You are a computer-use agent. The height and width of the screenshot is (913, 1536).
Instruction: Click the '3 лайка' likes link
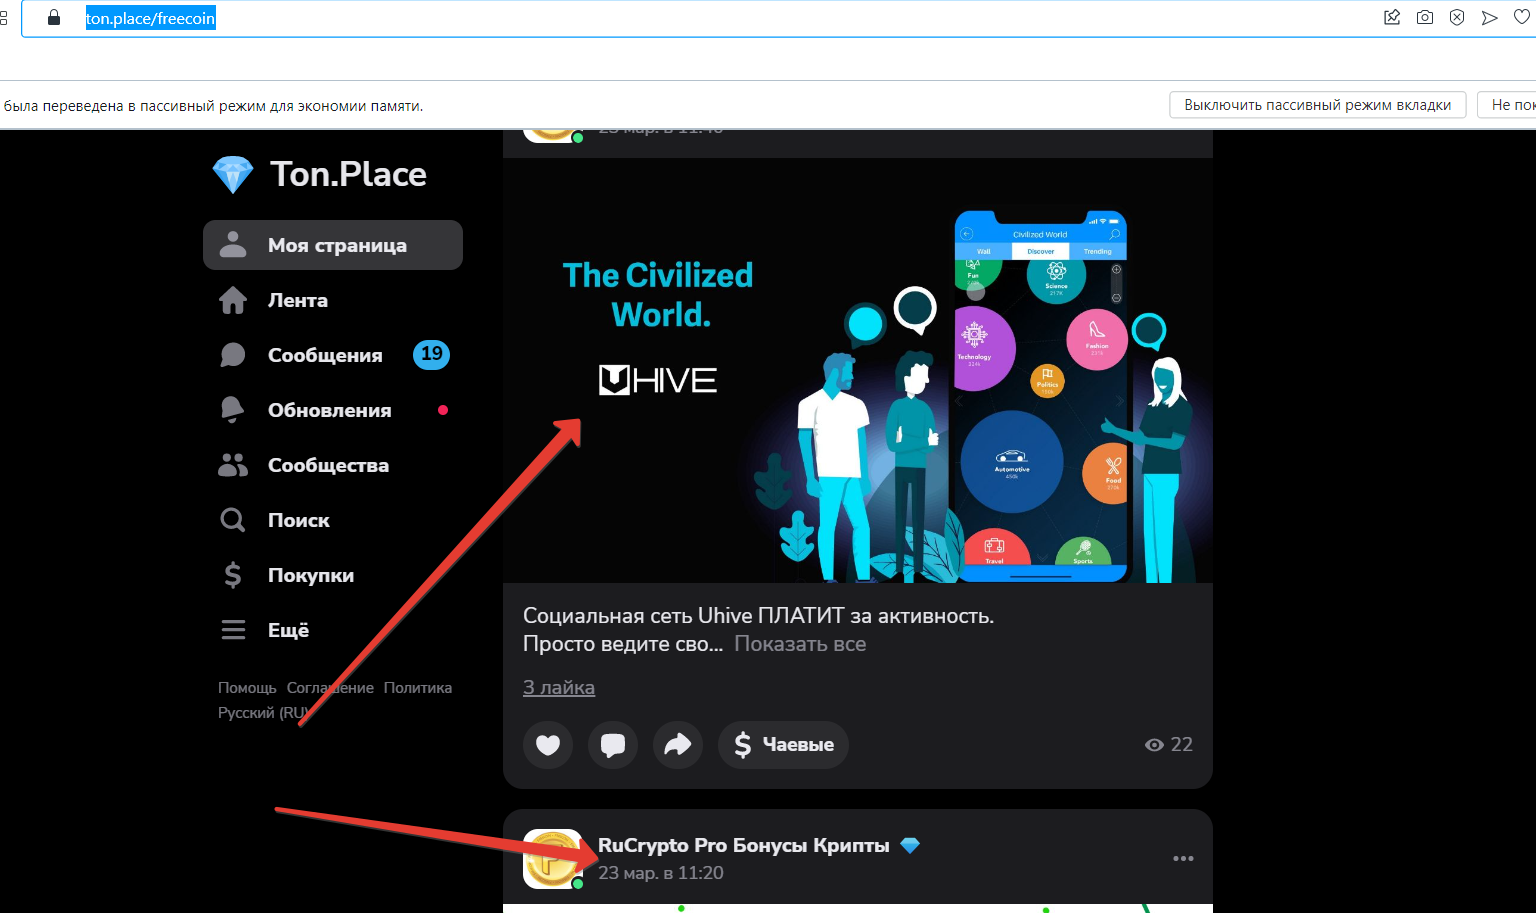tap(559, 687)
